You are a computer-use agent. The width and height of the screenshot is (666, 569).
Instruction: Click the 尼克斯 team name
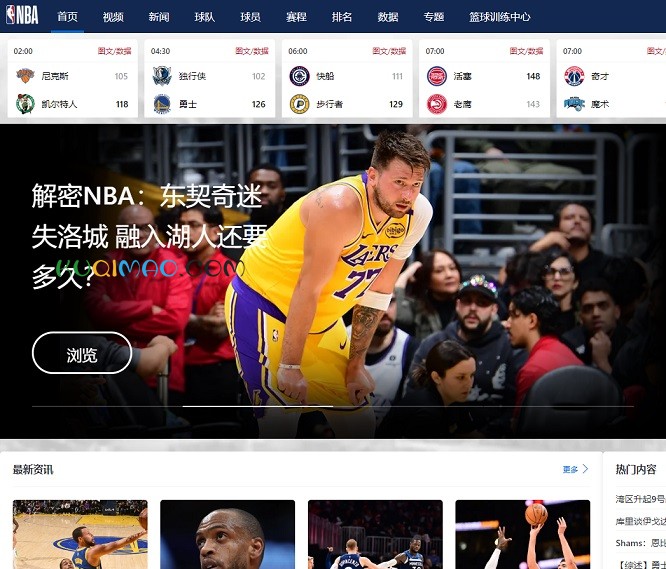pyautogui.click(x=55, y=76)
